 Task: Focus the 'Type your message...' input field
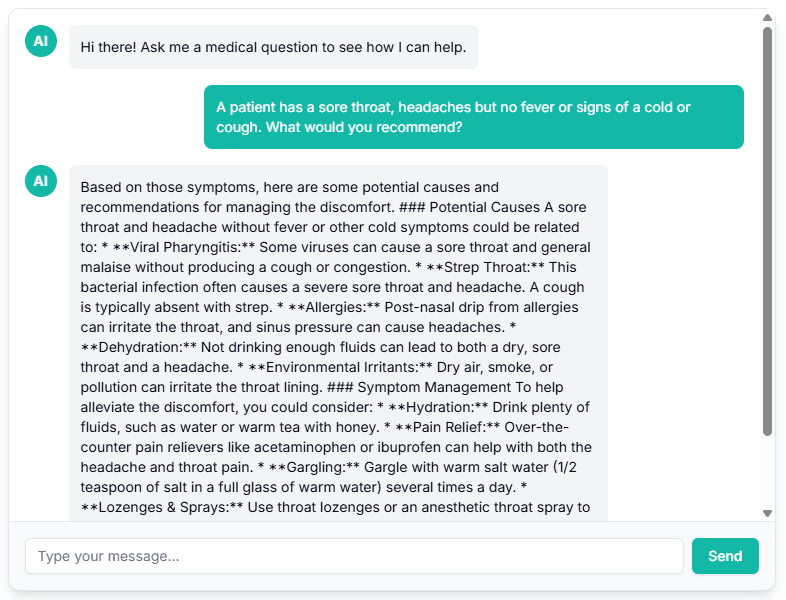[354, 556]
